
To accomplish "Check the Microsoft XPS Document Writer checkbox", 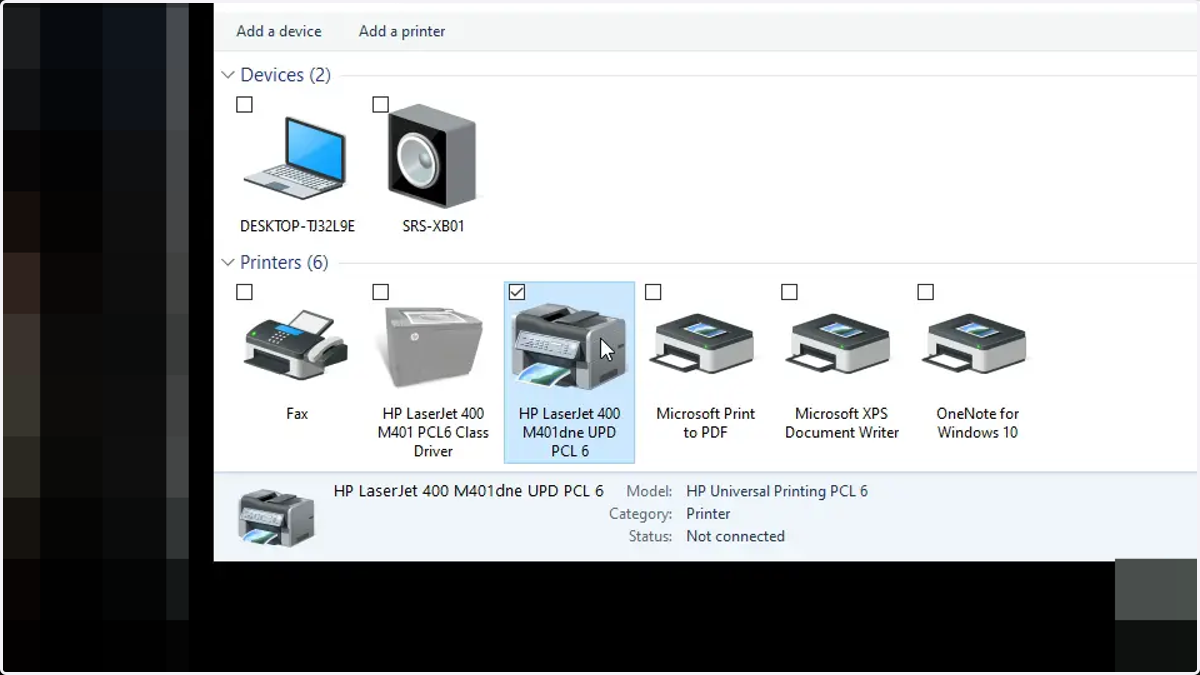I will click(789, 292).
